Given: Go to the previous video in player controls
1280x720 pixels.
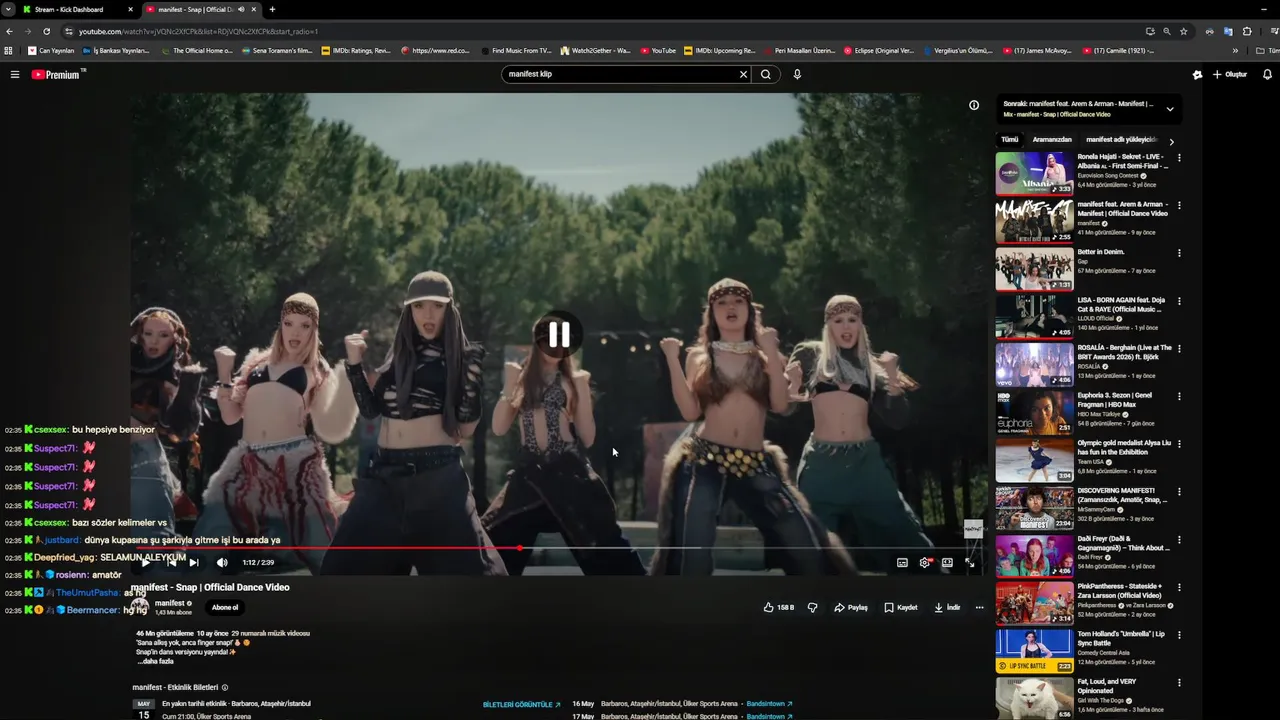Looking at the screenshot, I should [170, 562].
